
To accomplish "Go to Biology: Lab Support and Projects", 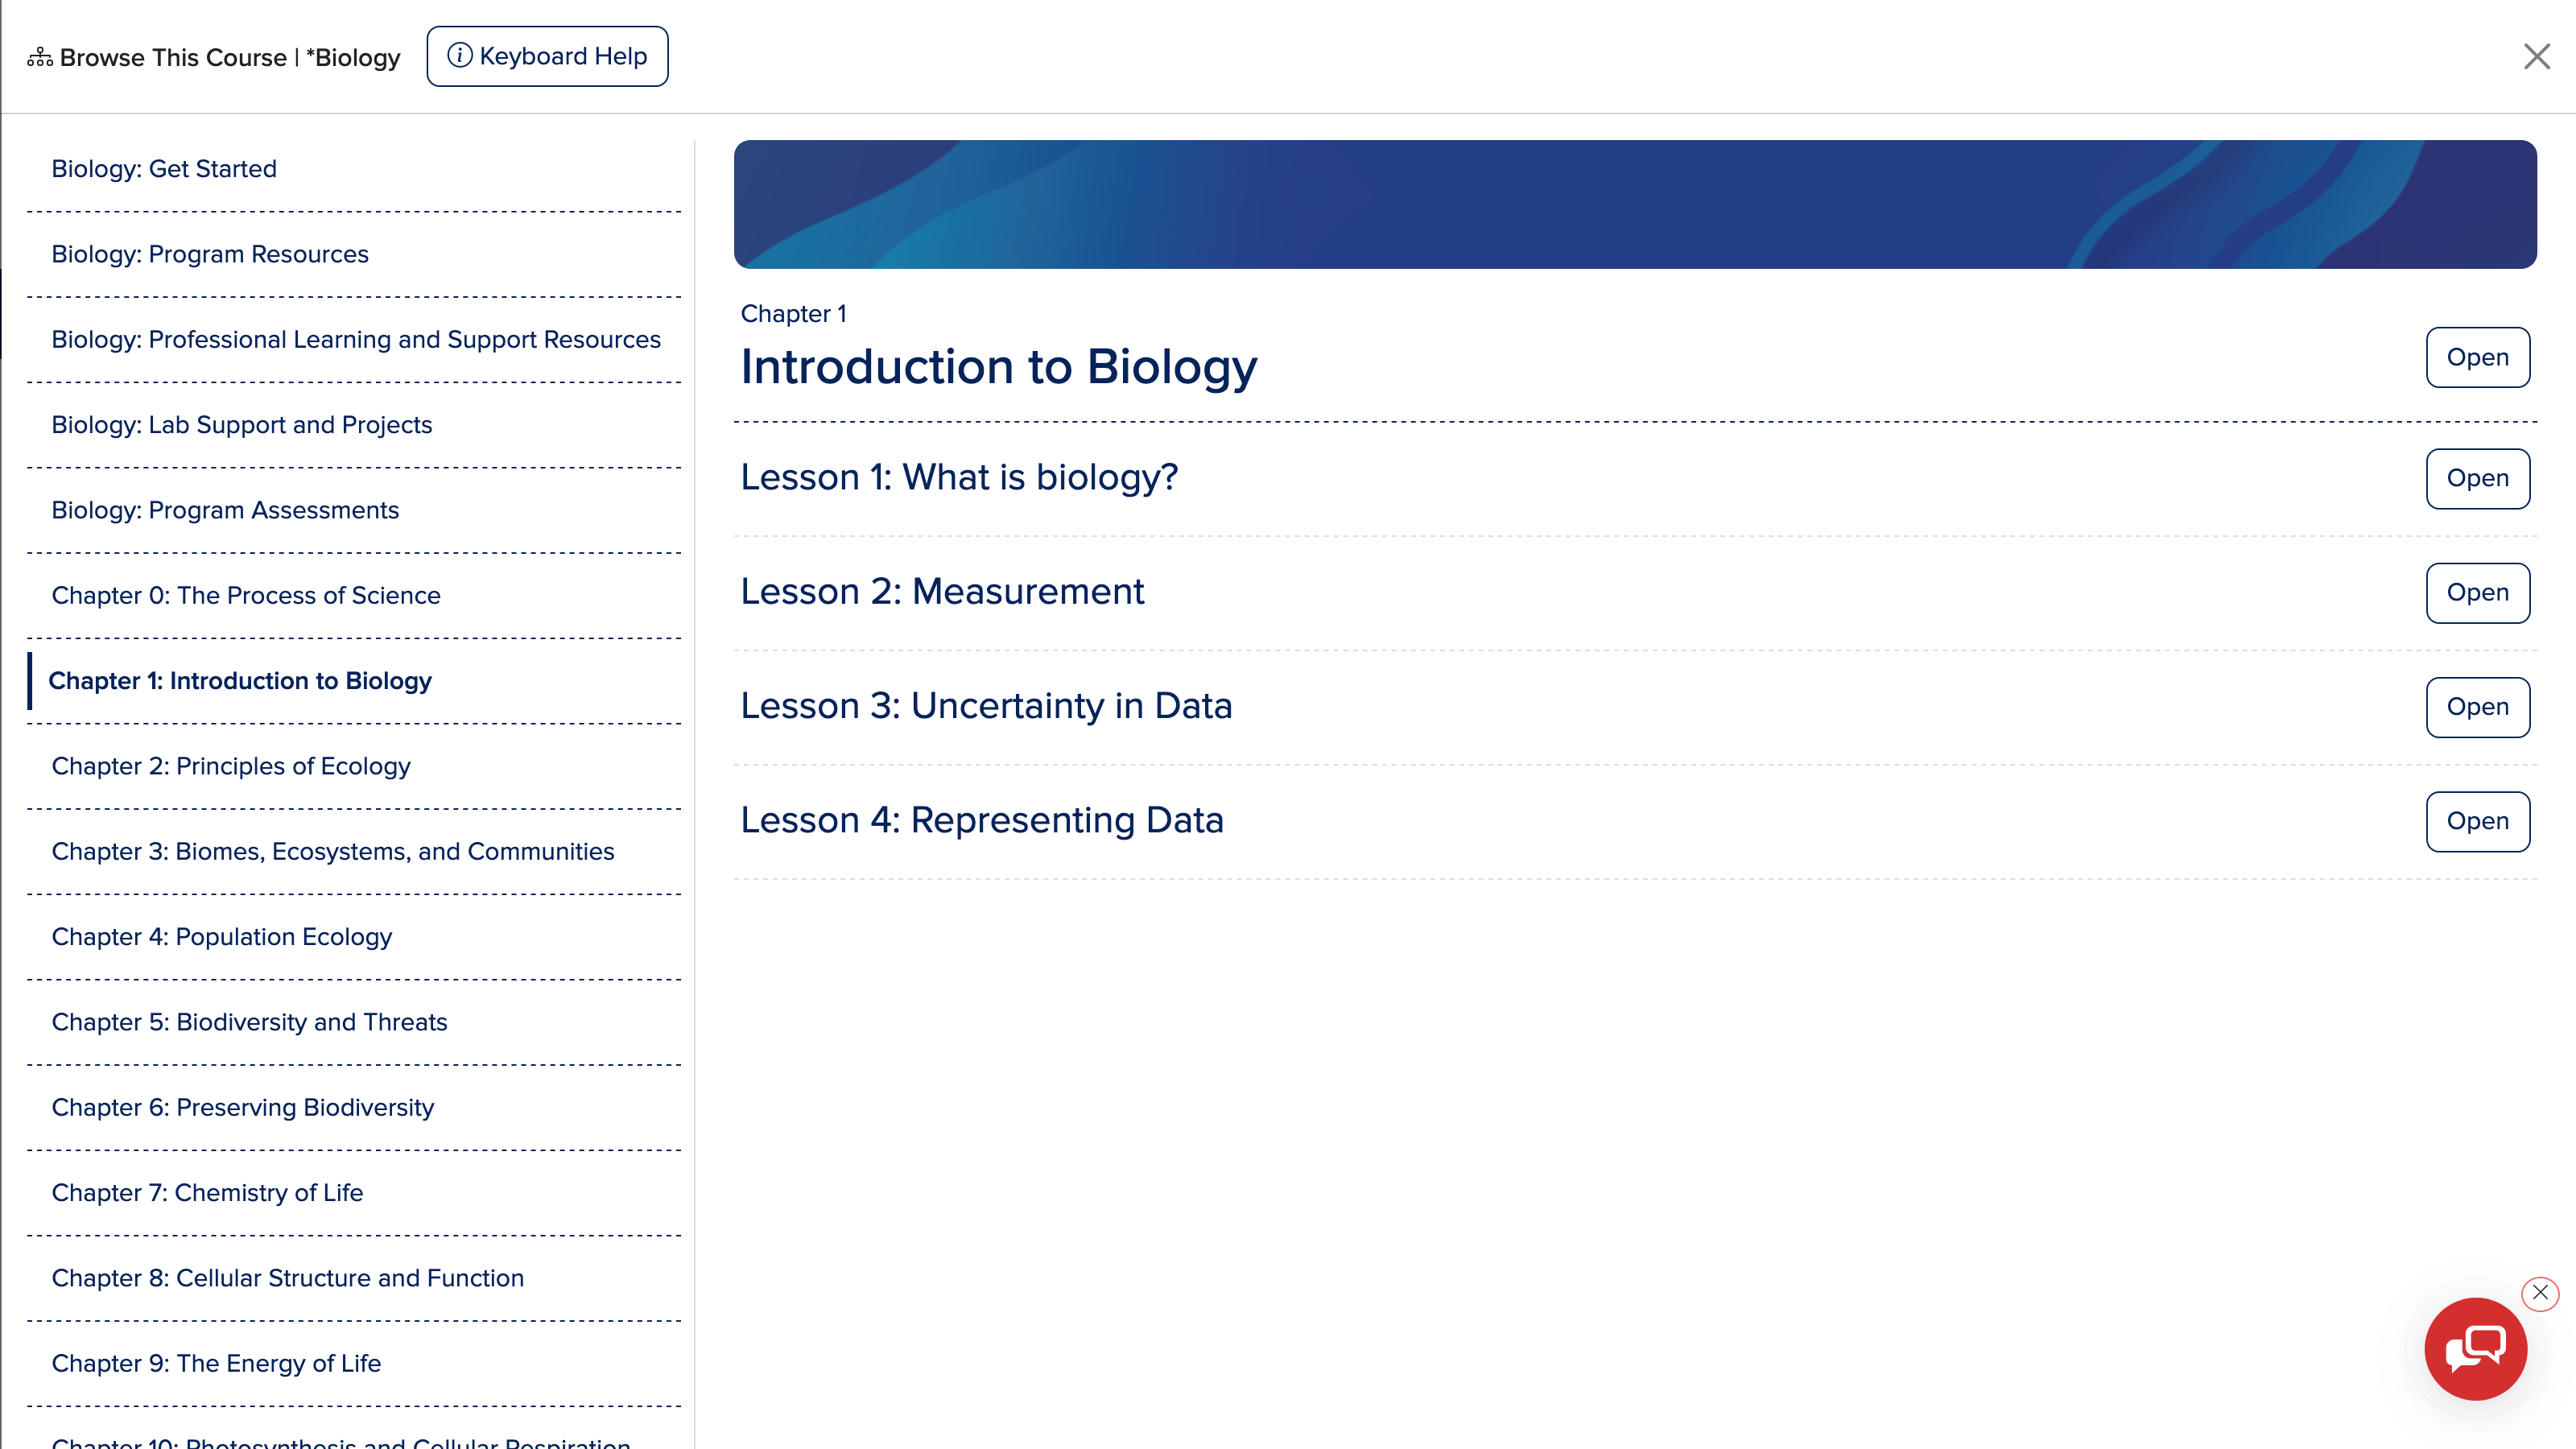I will (x=242, y=425).
